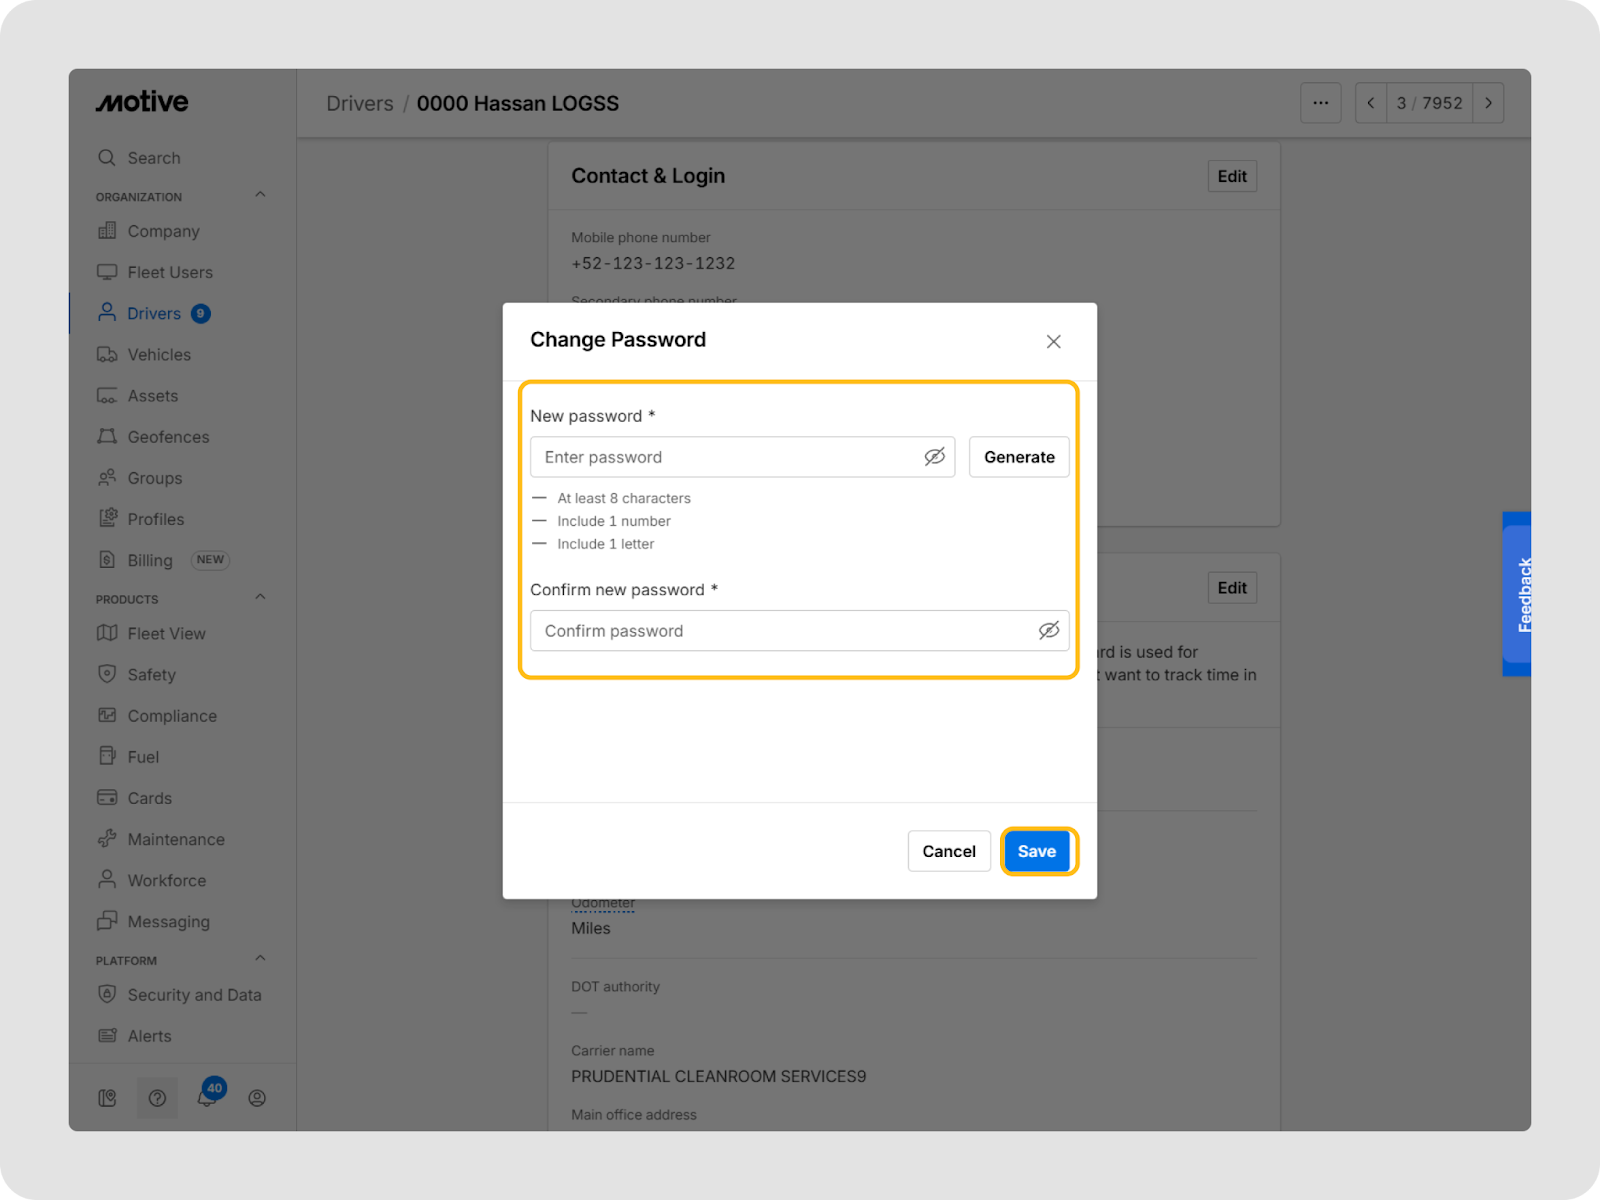Viewport: 1600px width, 1200px height.
Task: Close the Change Password dialog
Action: (1053, 342)
